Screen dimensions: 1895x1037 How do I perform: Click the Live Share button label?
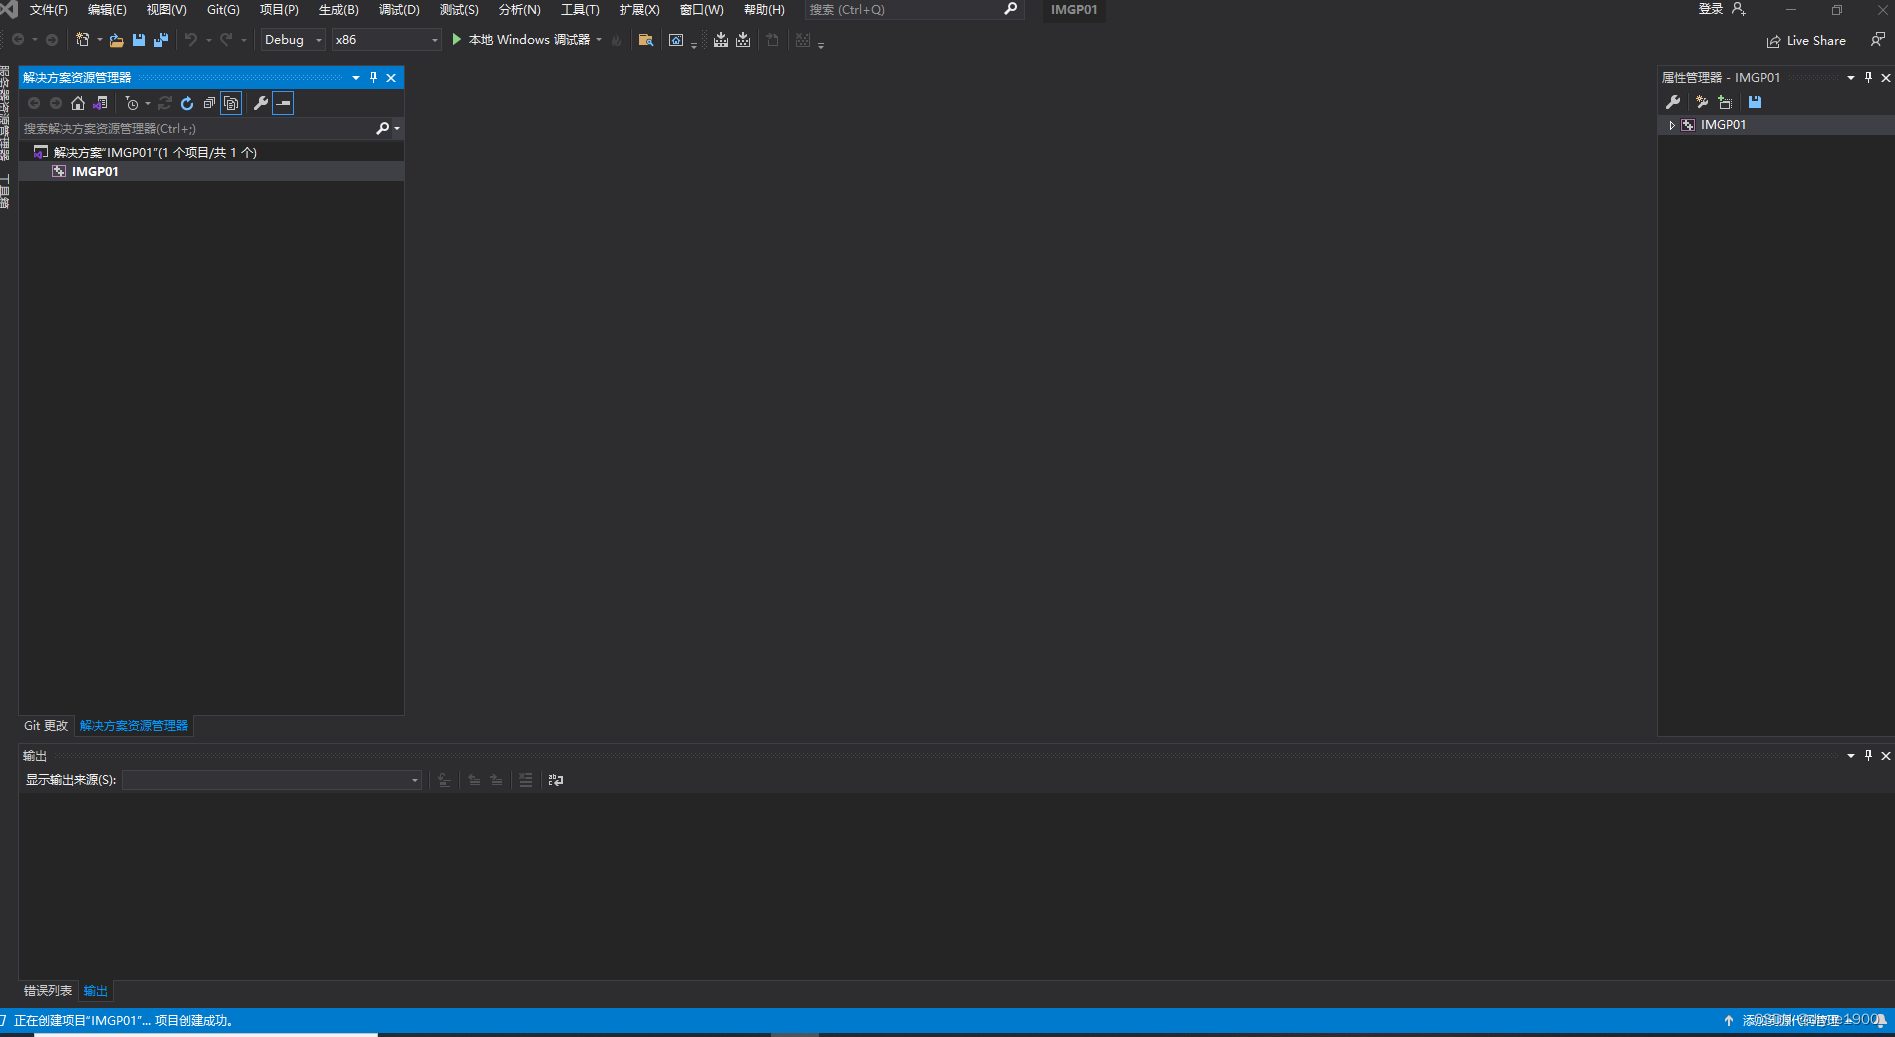click(1816, 41)
